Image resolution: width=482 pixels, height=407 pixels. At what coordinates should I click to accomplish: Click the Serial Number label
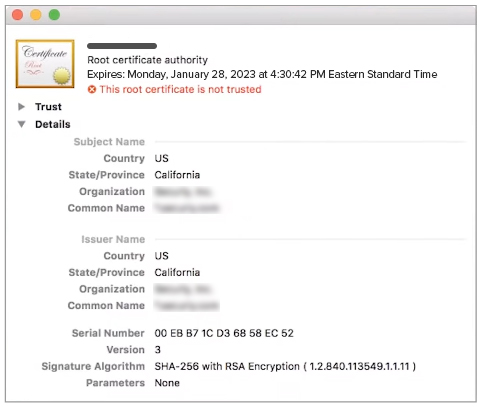tap(108, 333)
